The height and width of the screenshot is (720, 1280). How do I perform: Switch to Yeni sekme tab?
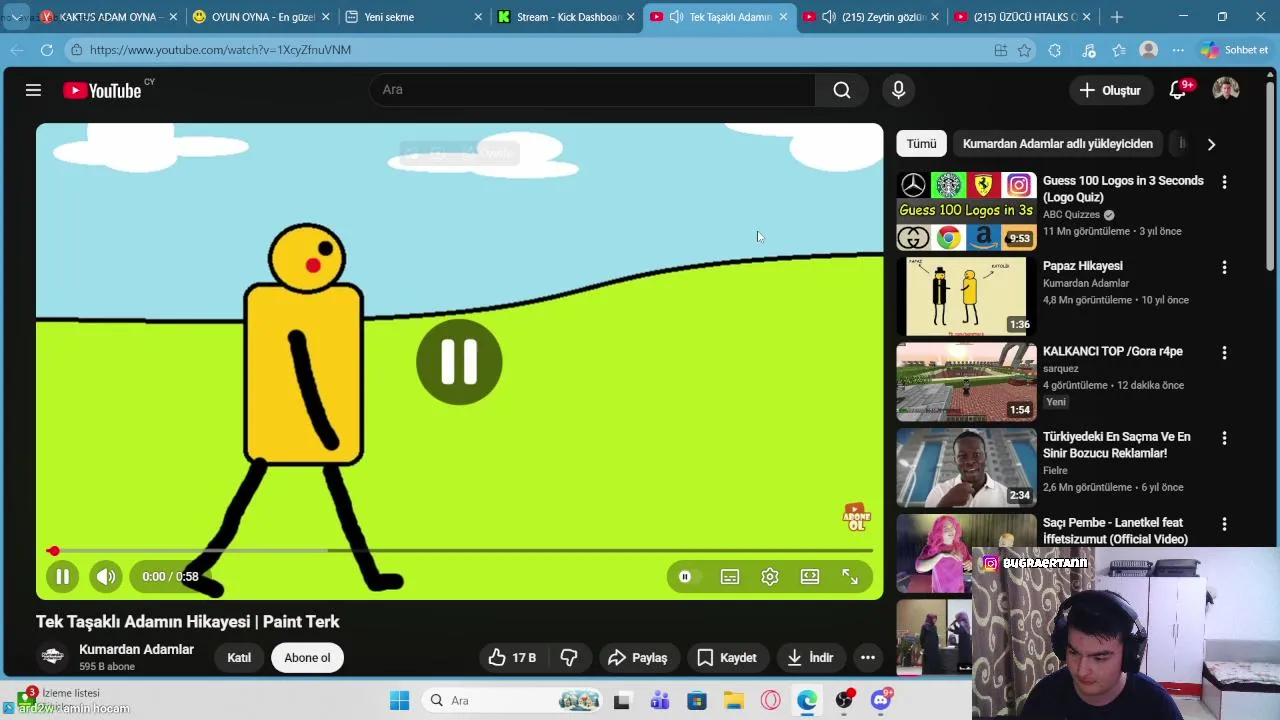pos(412,17)
